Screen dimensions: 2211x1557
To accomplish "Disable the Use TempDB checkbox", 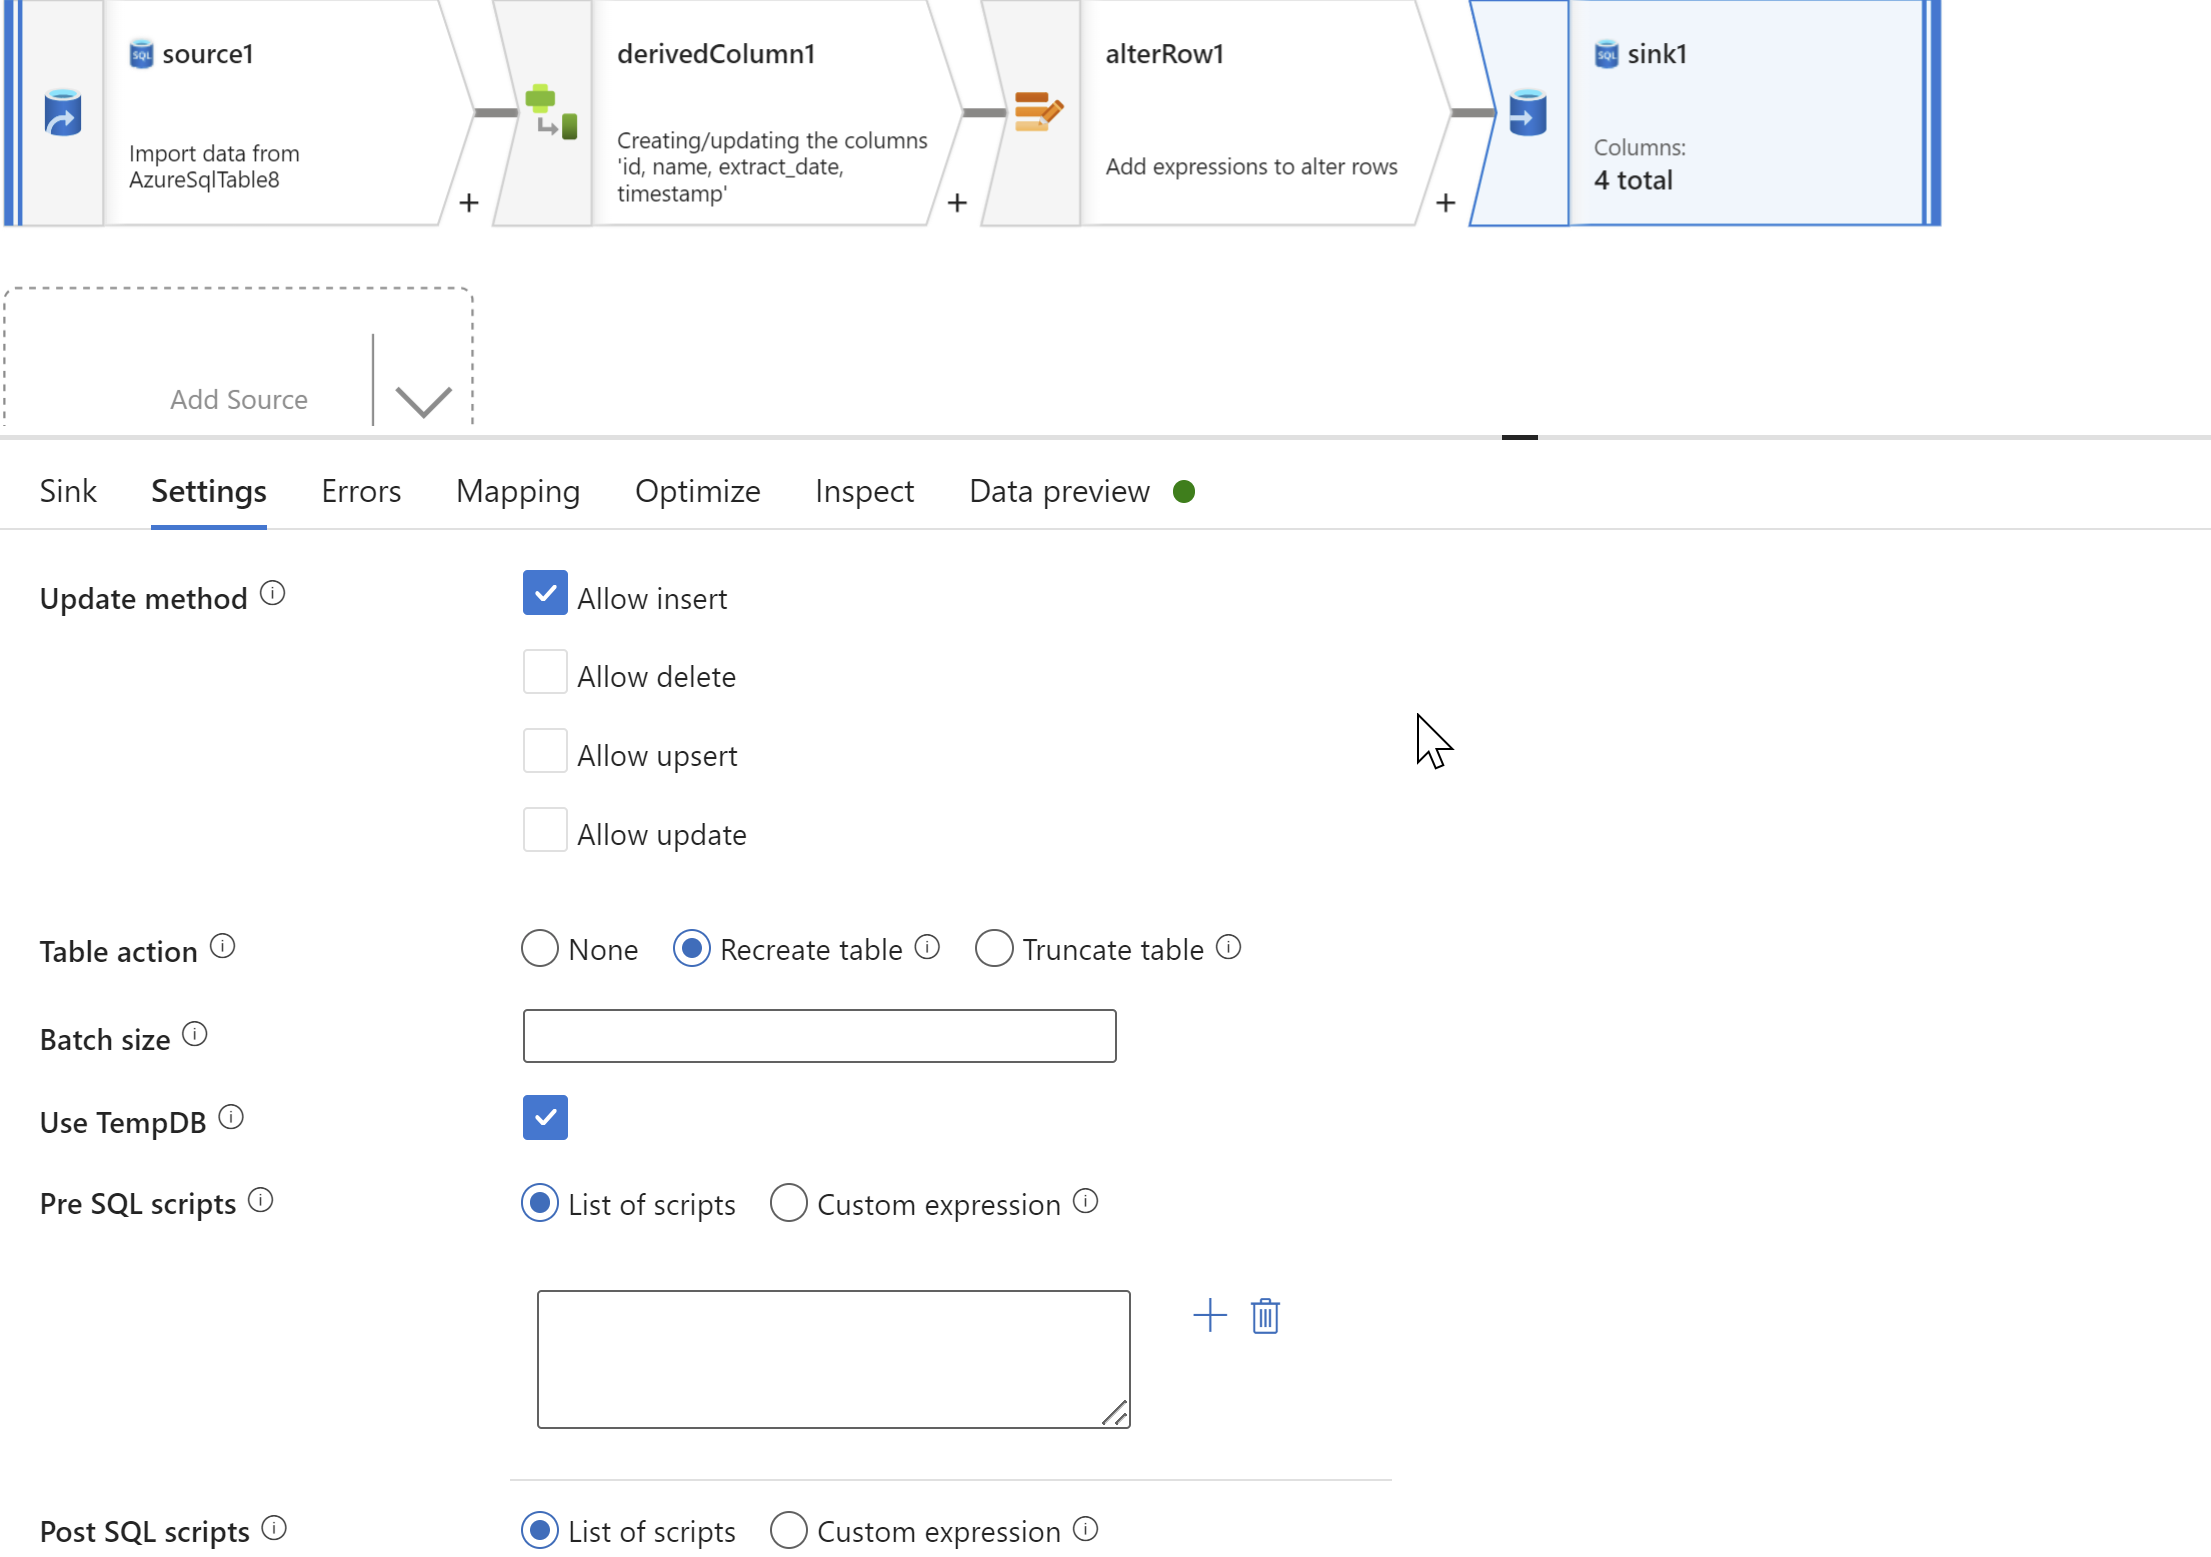I will [x=545, y=1117].
